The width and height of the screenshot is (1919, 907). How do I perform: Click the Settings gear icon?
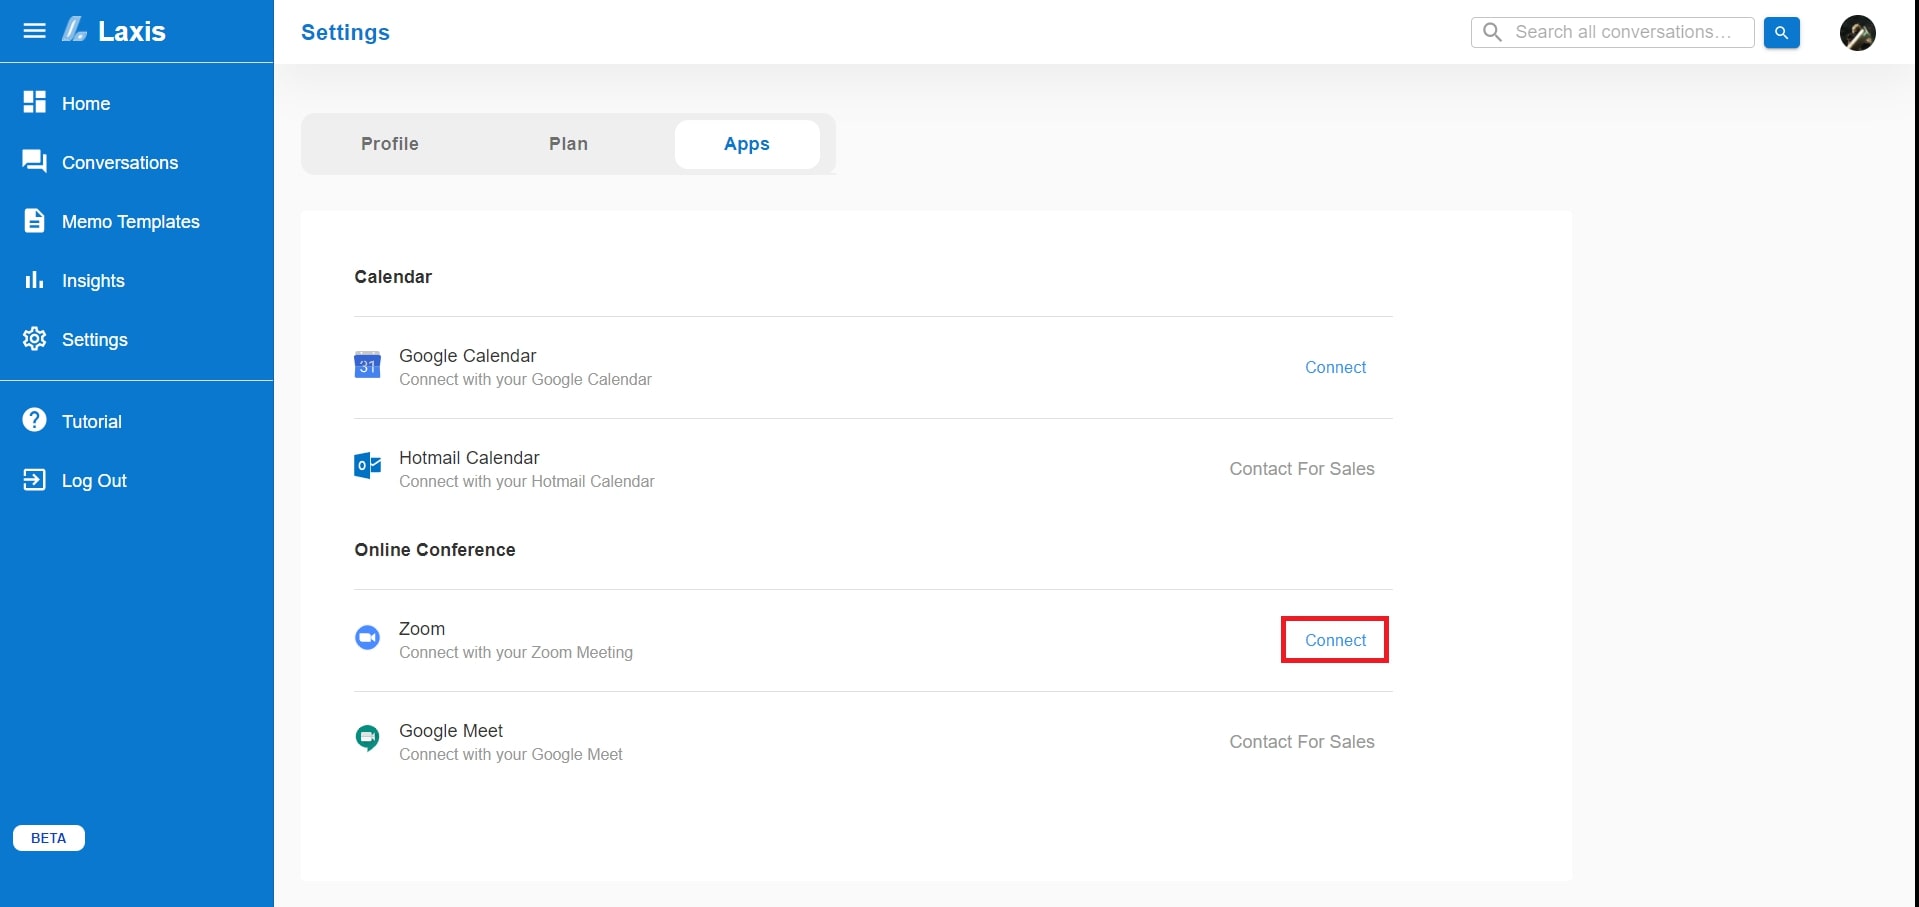coord(34,339)
